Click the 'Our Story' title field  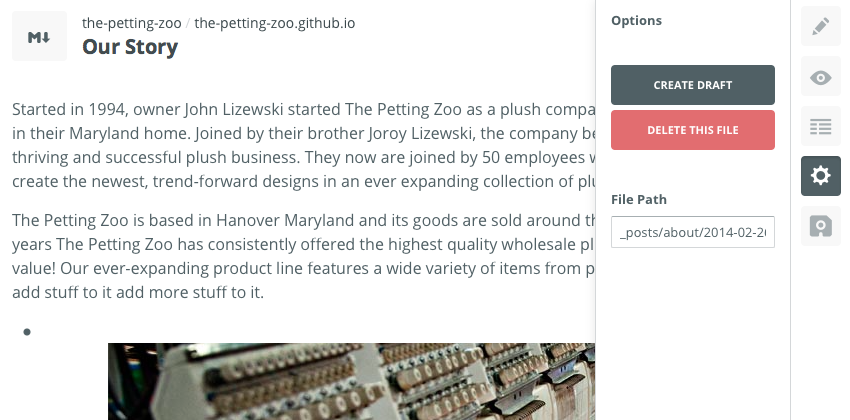coord(130,46)
